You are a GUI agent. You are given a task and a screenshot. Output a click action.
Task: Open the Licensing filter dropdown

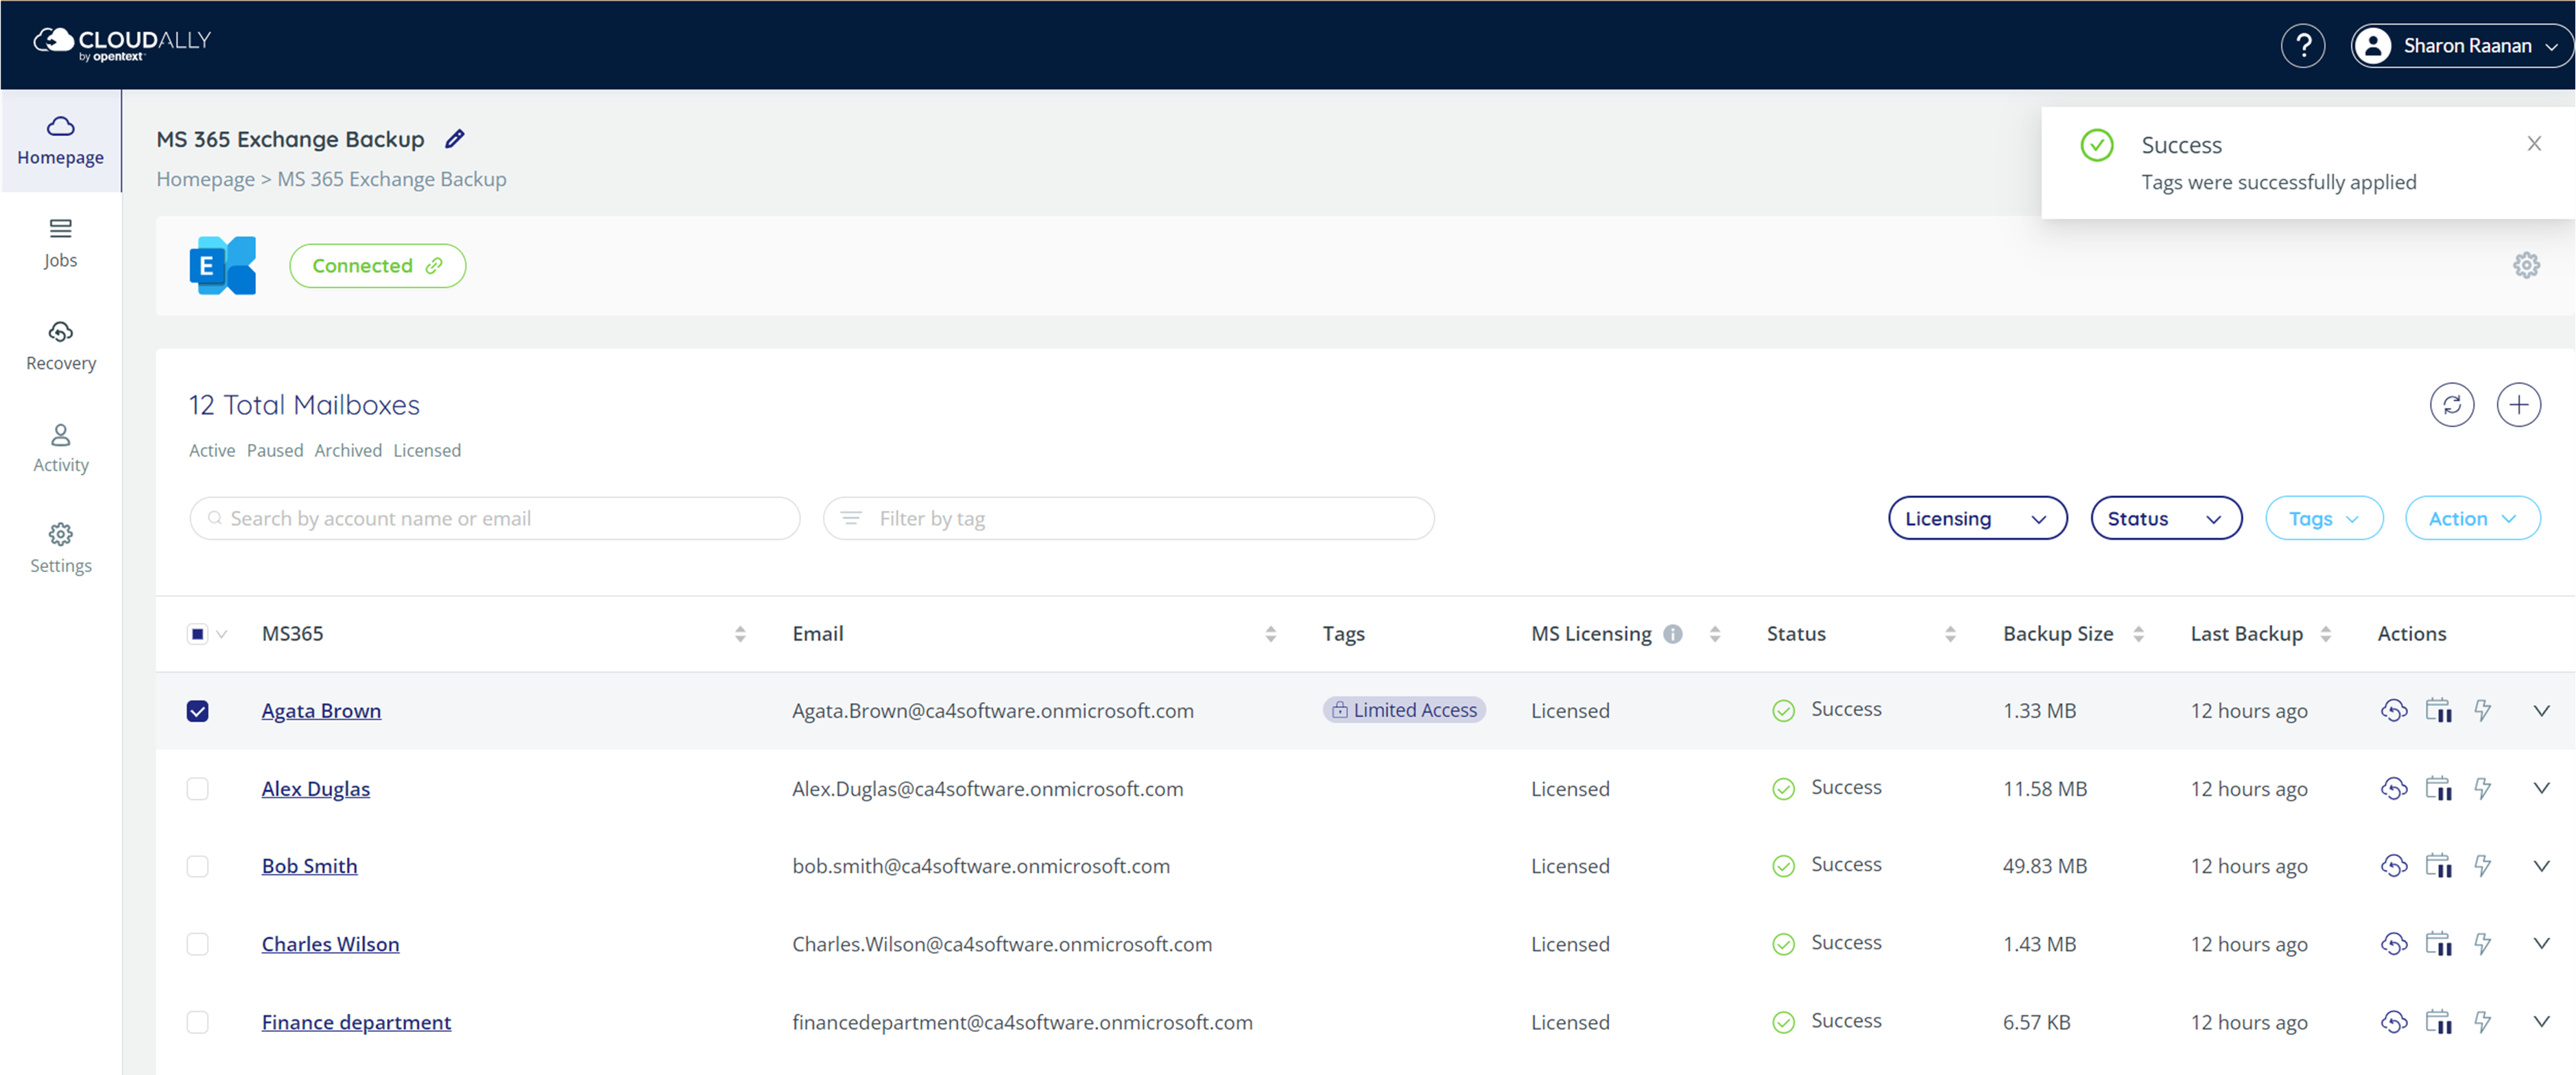(1977, 518)
